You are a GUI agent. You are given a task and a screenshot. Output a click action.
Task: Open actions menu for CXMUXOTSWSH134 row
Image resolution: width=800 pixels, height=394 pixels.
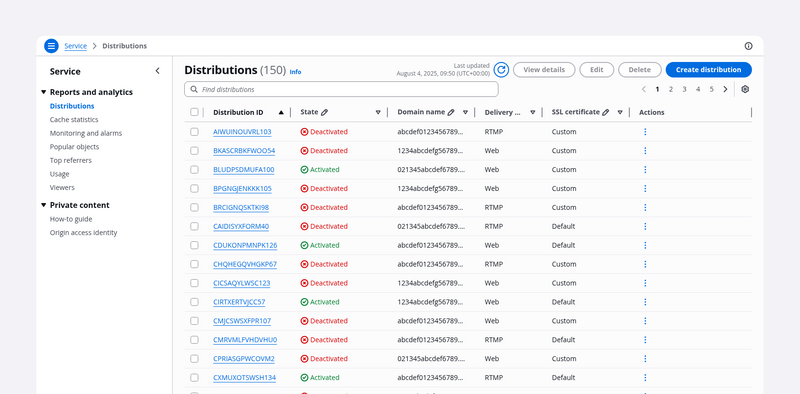pyautogui.click(x=645, y=378)
